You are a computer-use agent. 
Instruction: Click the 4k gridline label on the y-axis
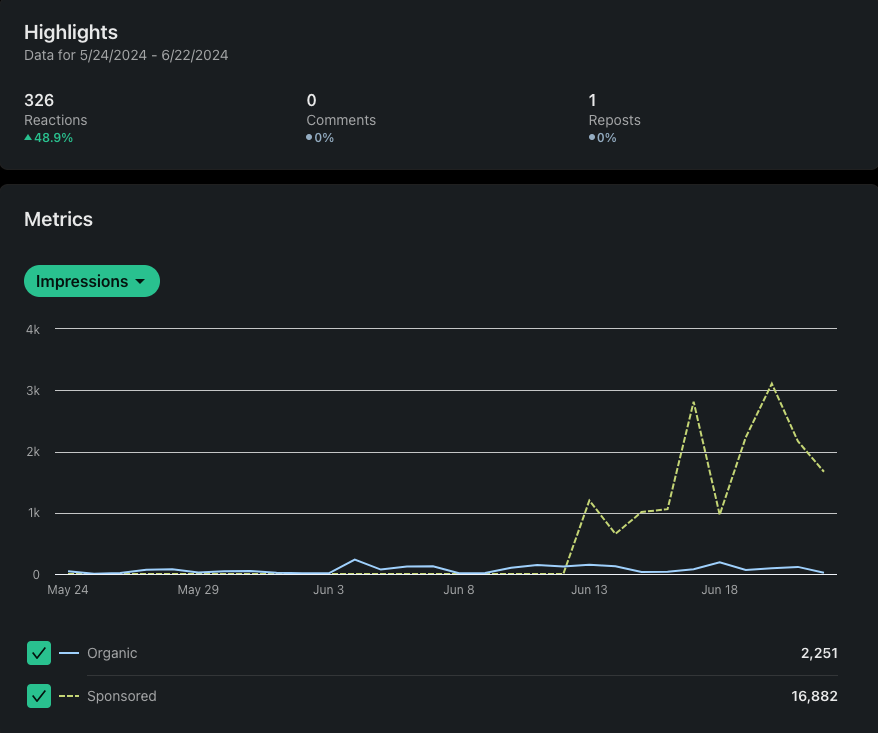32,328
